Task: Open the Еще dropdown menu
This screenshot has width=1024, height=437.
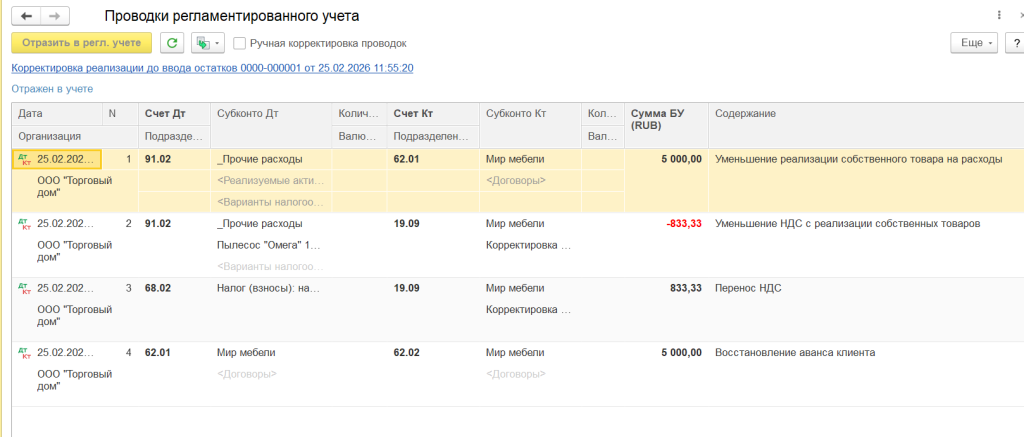Action: tap(974, 43)
